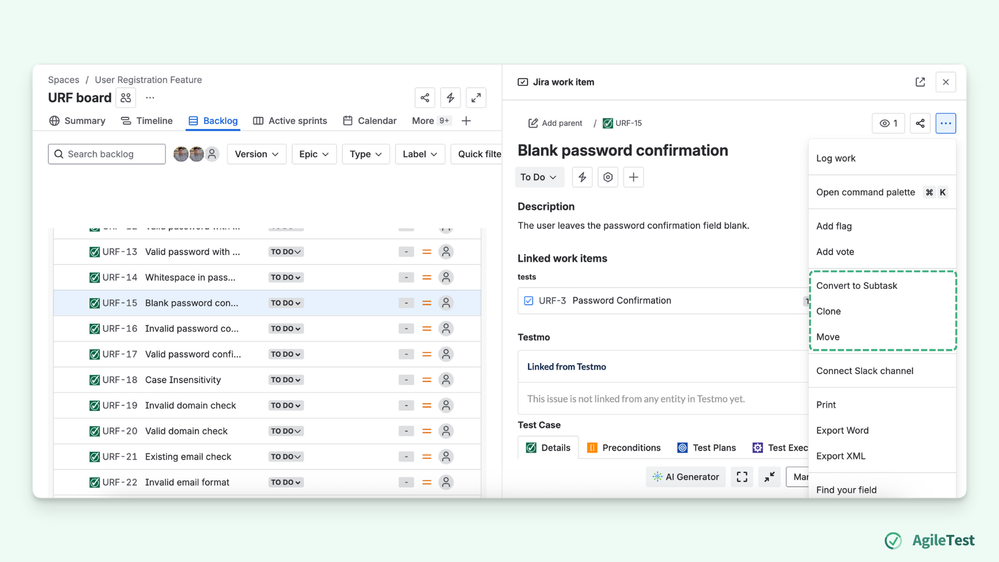Open work item in new window icon
This screenshot has width=999, height=562.
click(920, 82)
